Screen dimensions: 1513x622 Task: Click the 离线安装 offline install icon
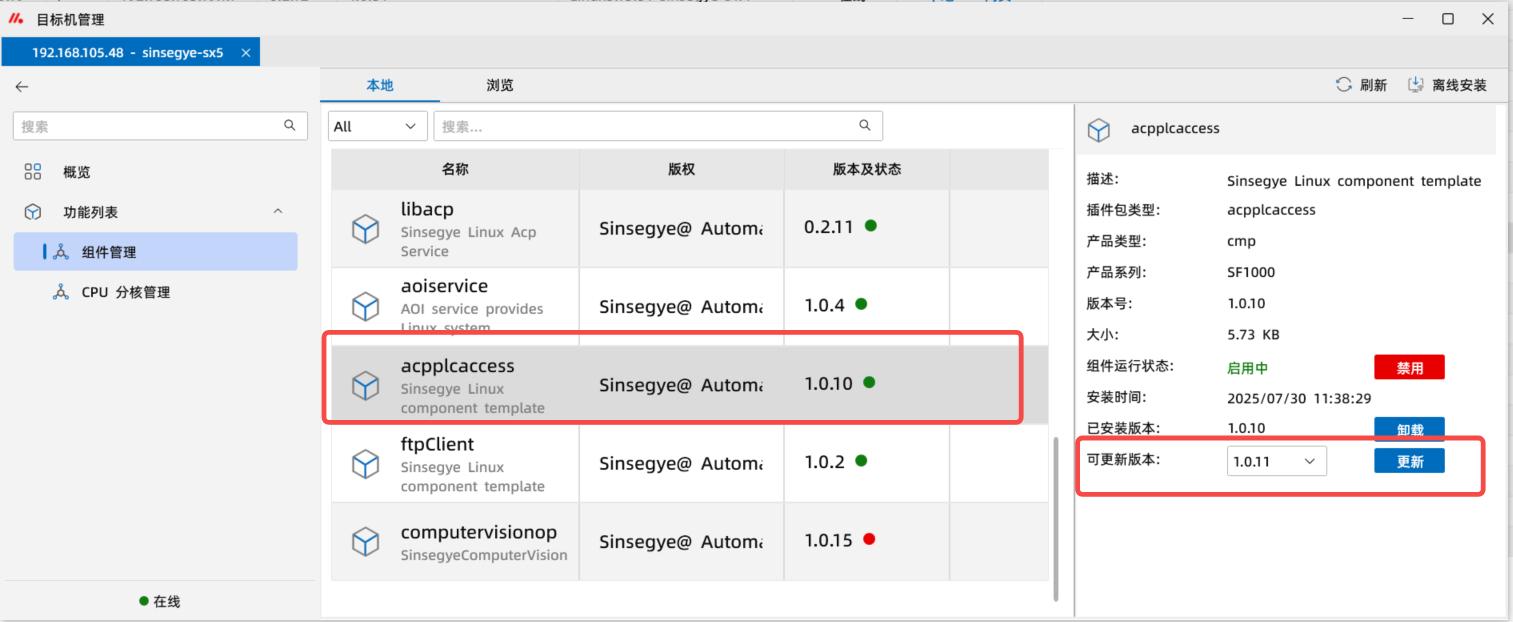(x=1415, y=86)
